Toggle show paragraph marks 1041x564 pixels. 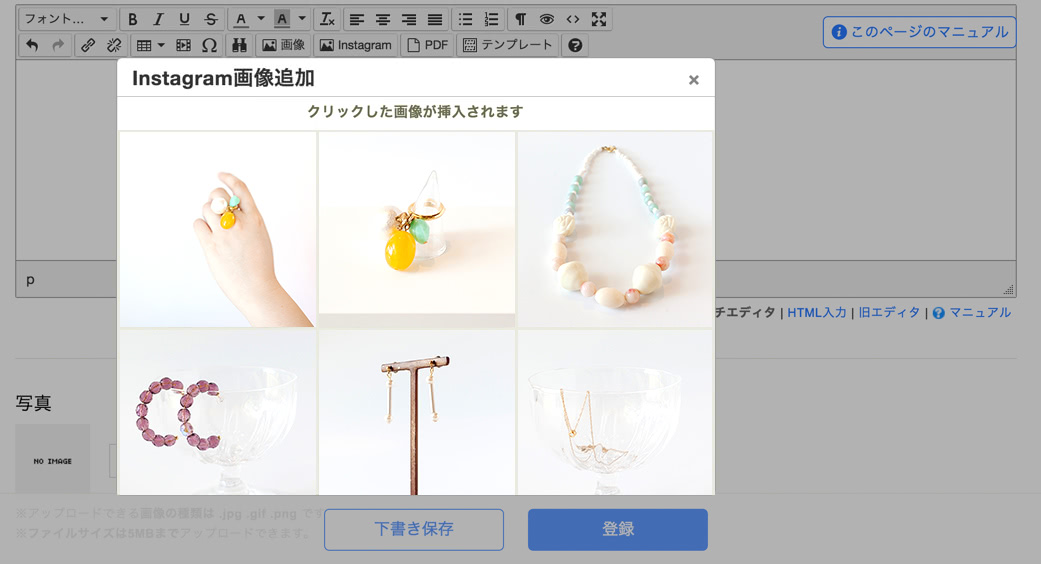521,19
